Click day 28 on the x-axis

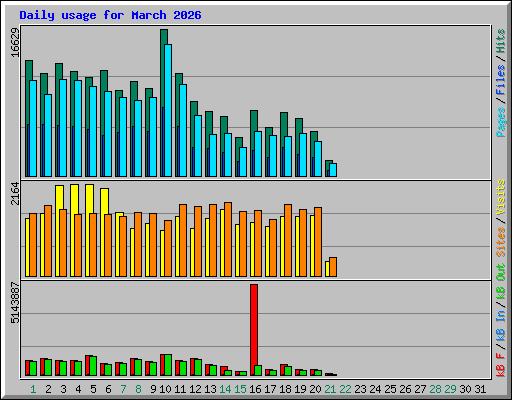(x=435, y=389)
